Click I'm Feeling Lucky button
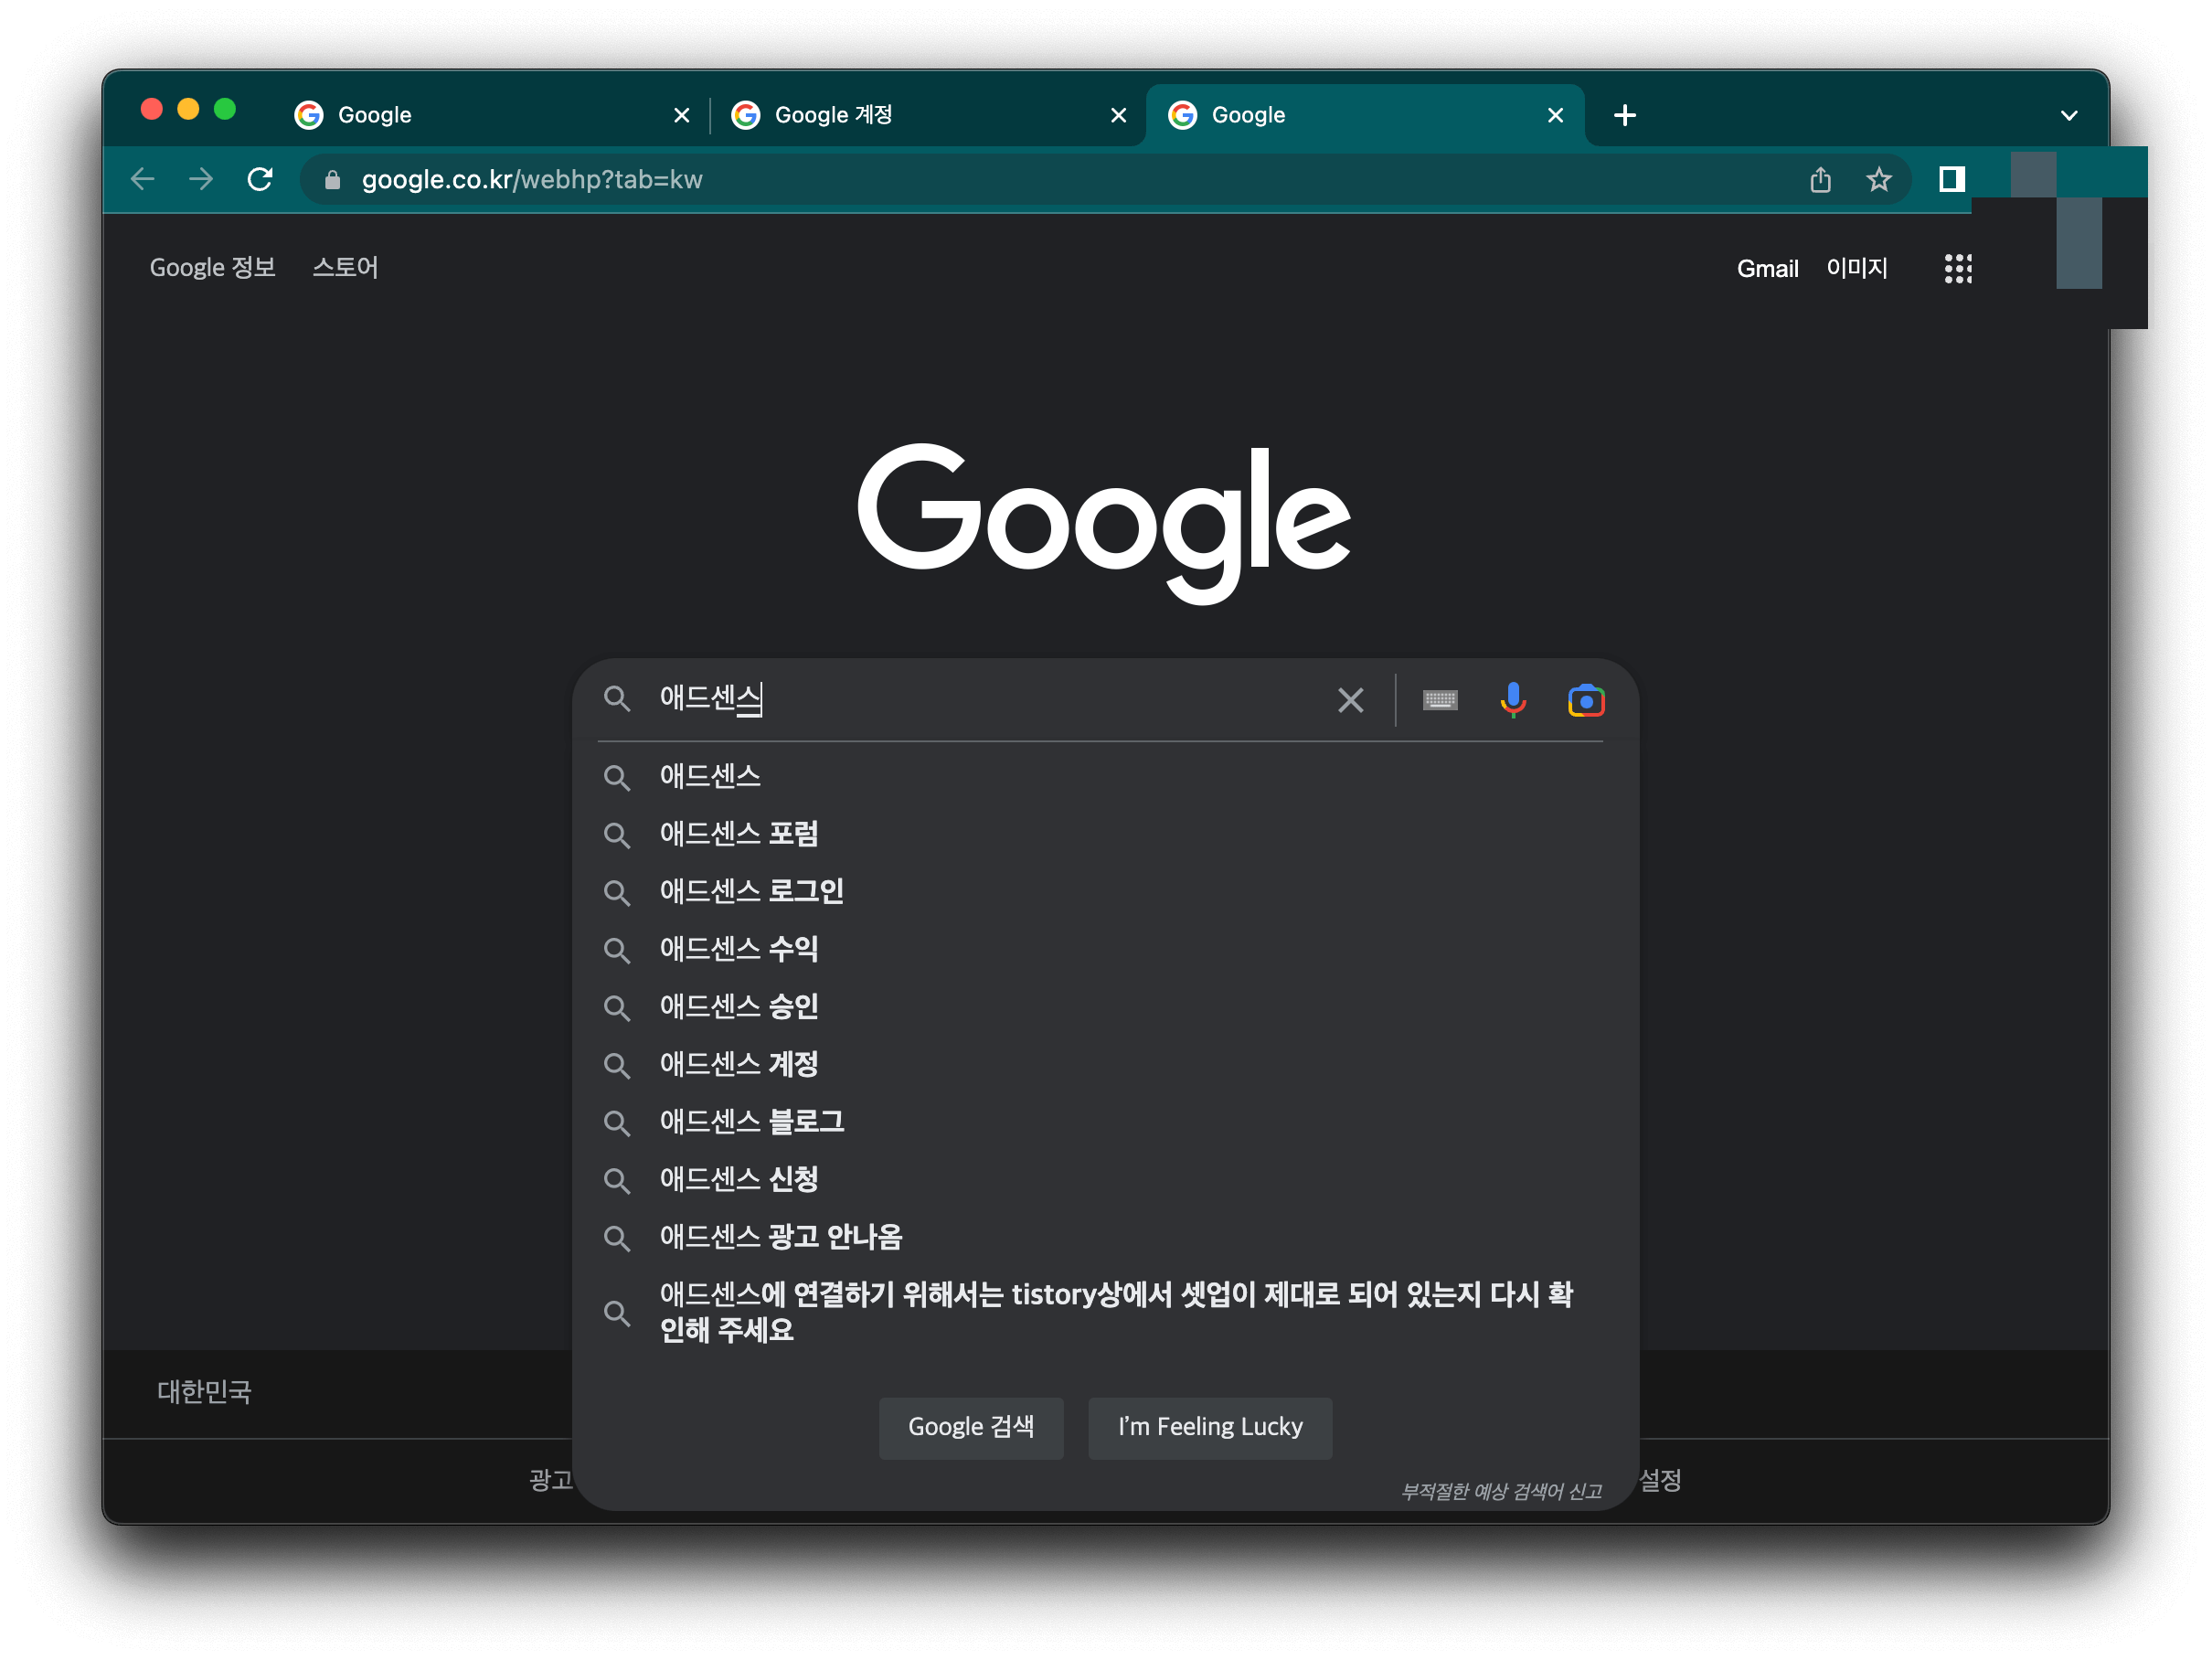Image resolution: width=2212 pixels, height=1660 pixels. pyautogui.click(x=1210, y=1427)
